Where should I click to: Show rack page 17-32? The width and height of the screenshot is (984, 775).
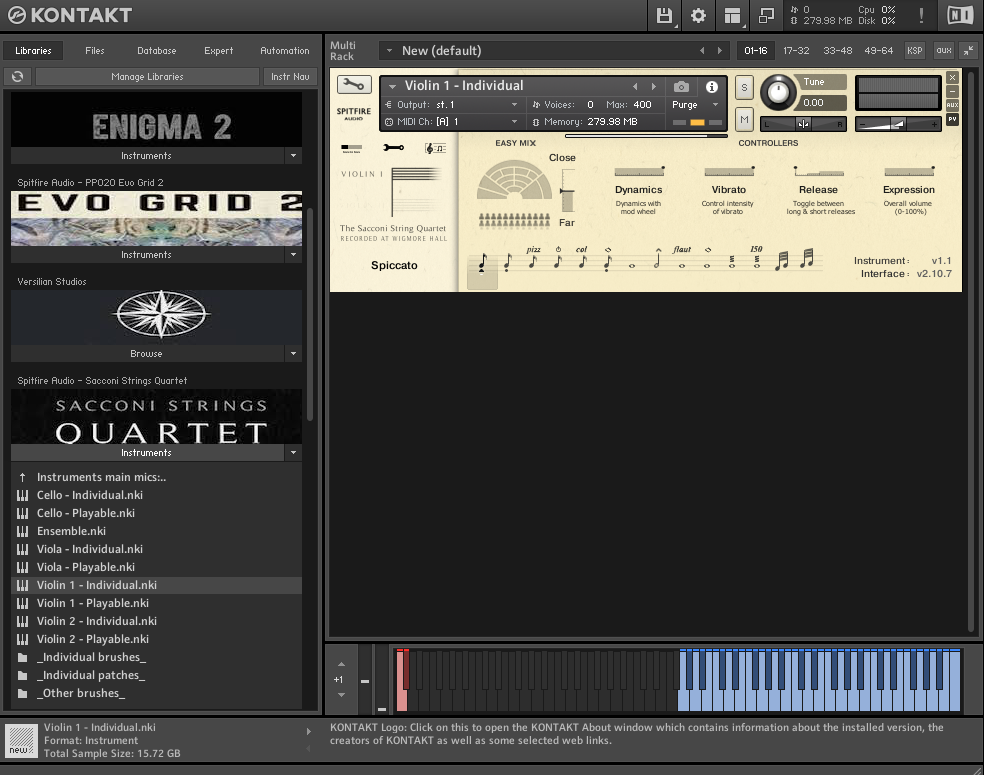tap(796, 51)
